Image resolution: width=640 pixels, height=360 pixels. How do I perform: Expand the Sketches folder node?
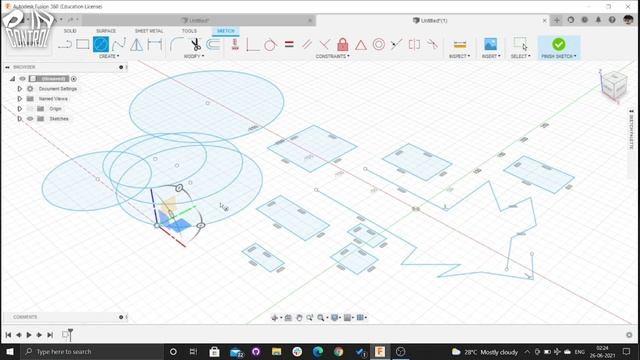(x=20, y=119)
